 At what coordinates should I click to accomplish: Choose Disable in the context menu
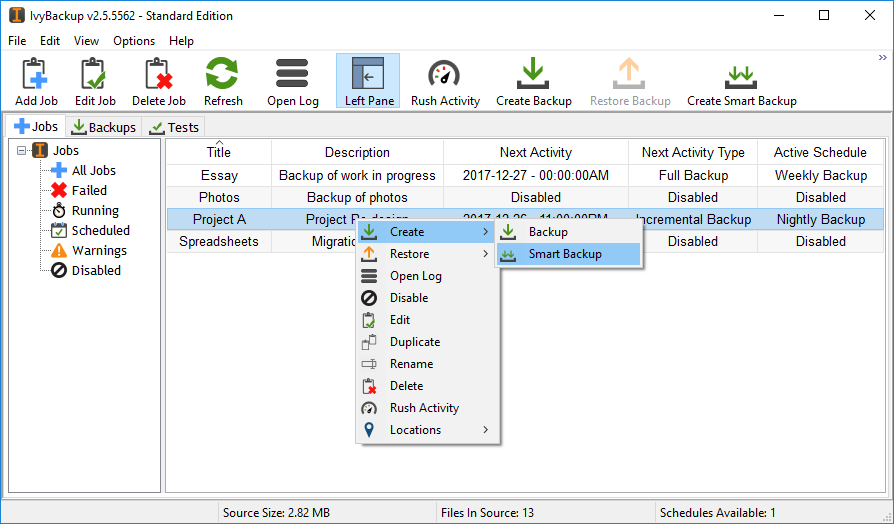(x=428, y=298)
